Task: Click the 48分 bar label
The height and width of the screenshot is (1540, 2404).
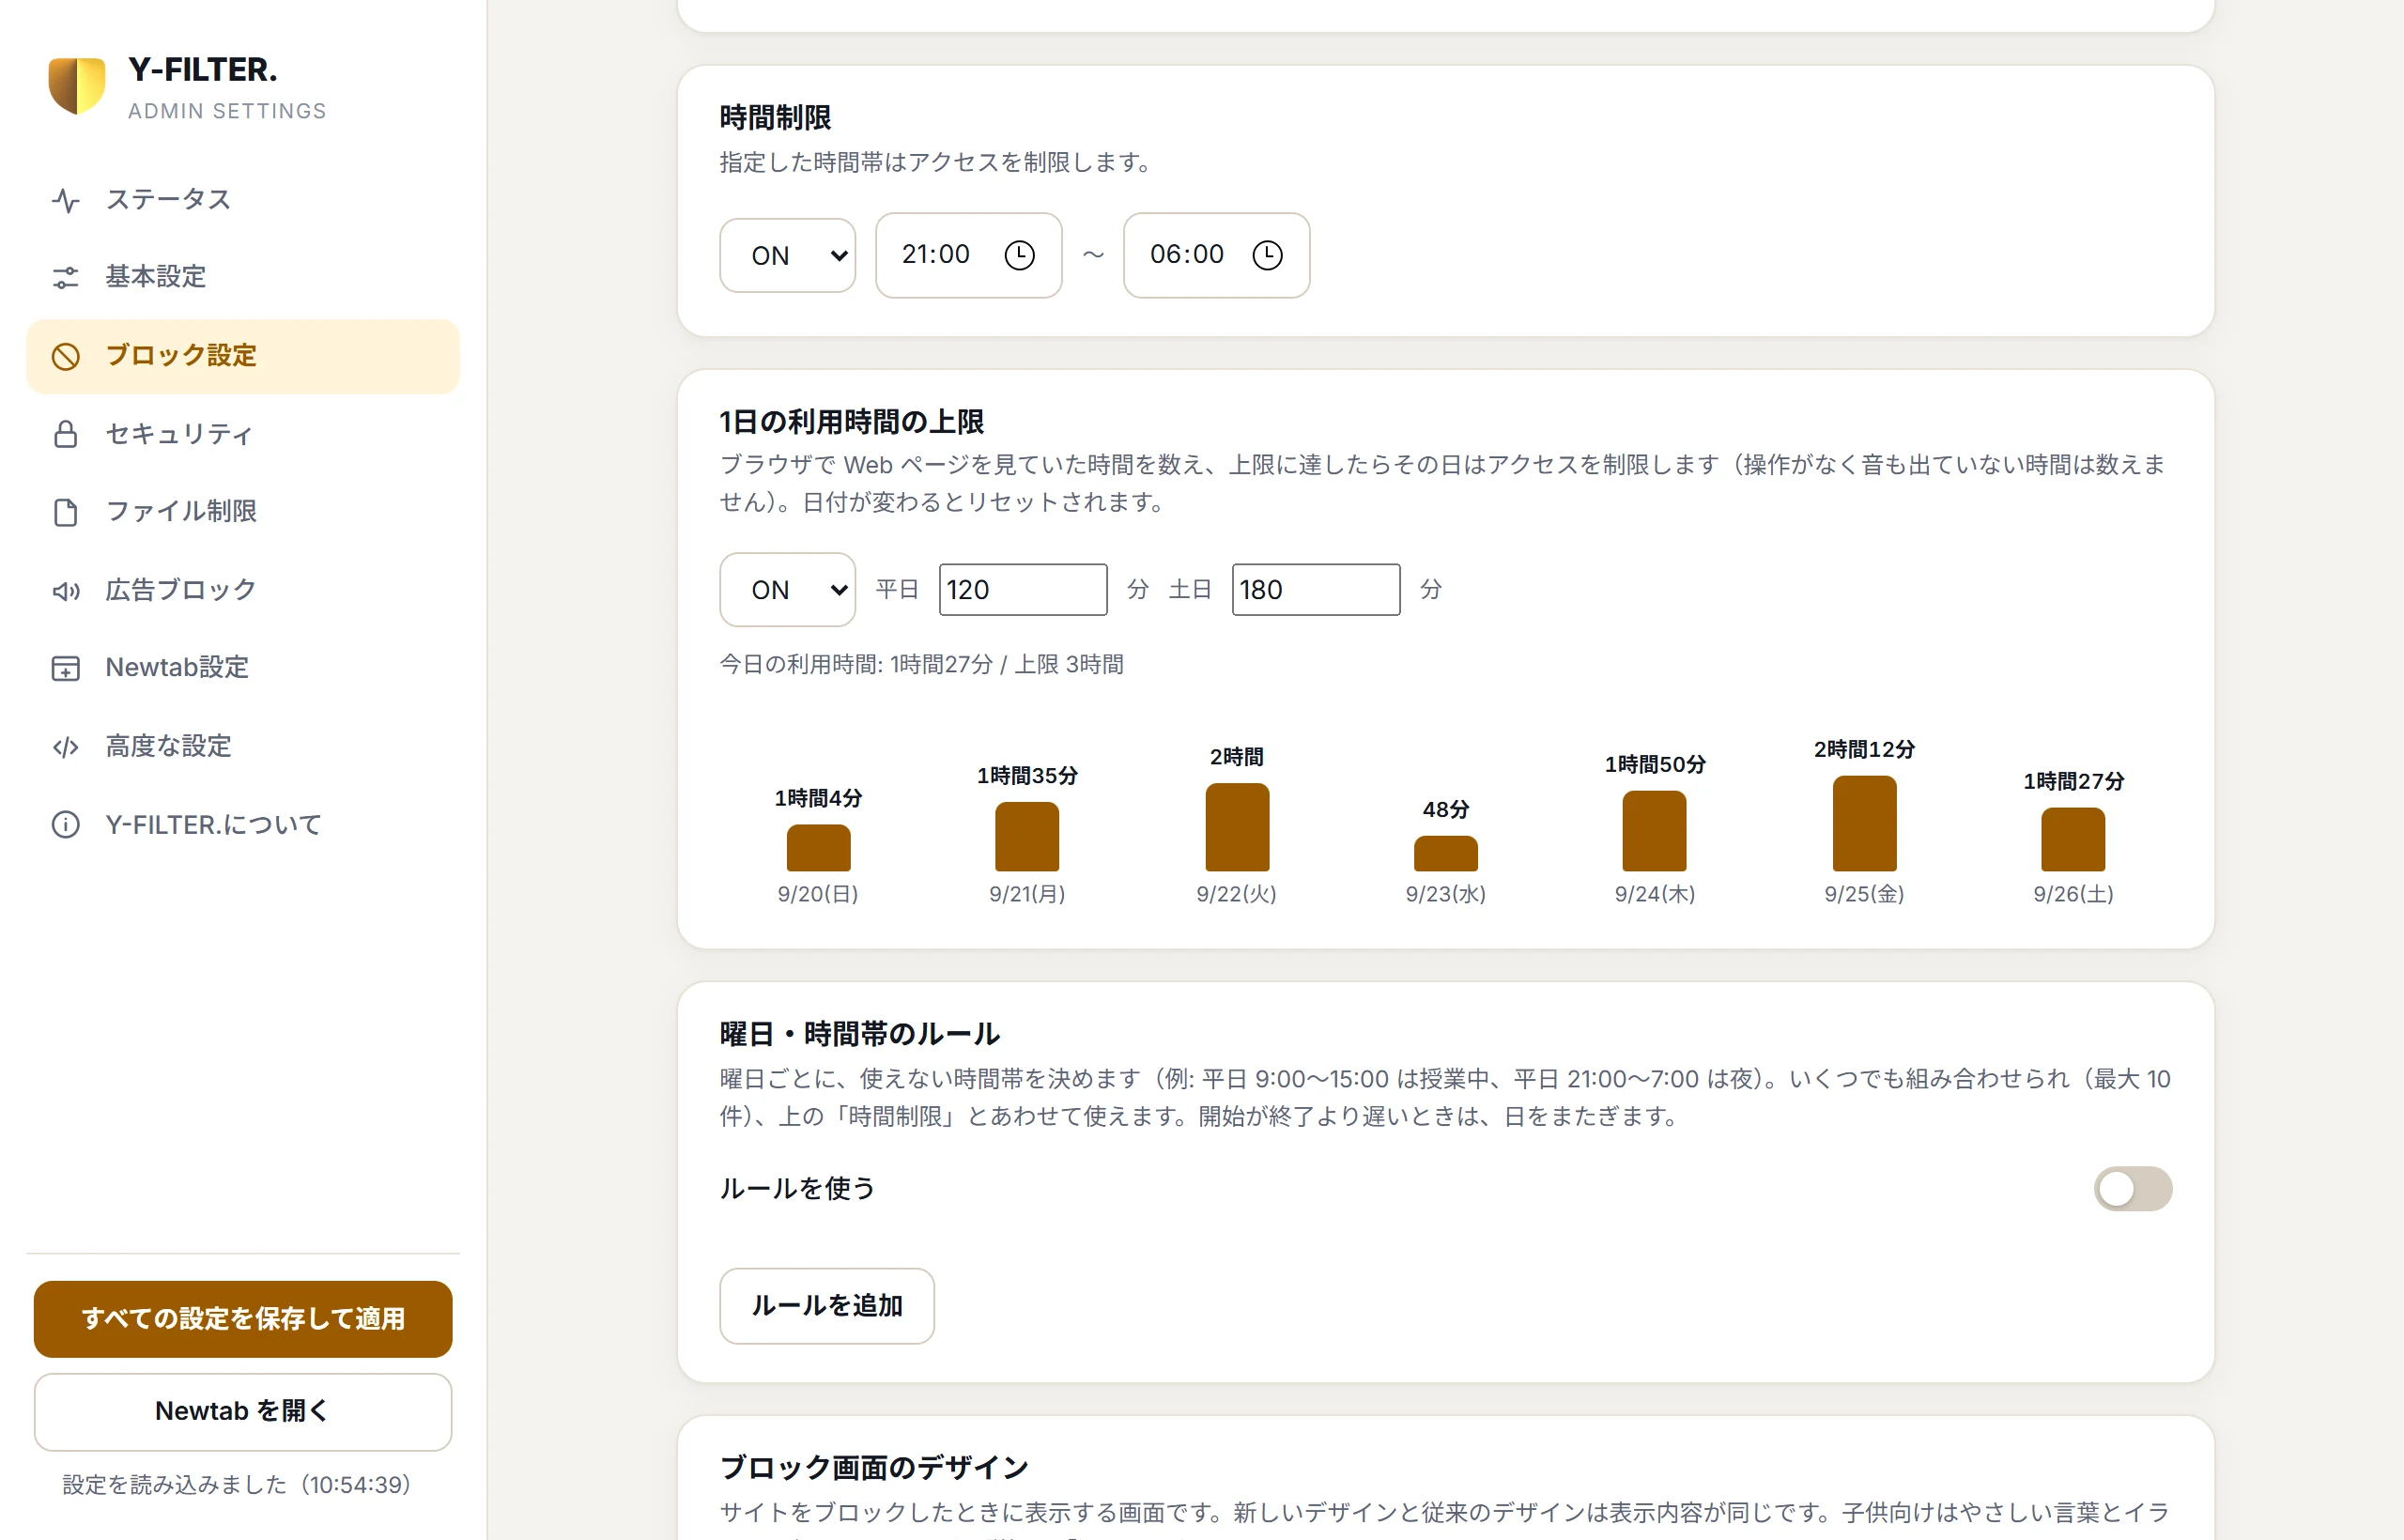Action: (1446, 809)
